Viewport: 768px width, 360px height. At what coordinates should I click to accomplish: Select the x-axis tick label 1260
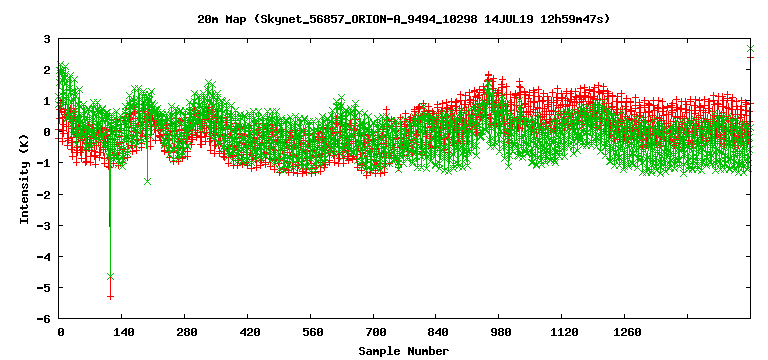click(x=627, y=333)
